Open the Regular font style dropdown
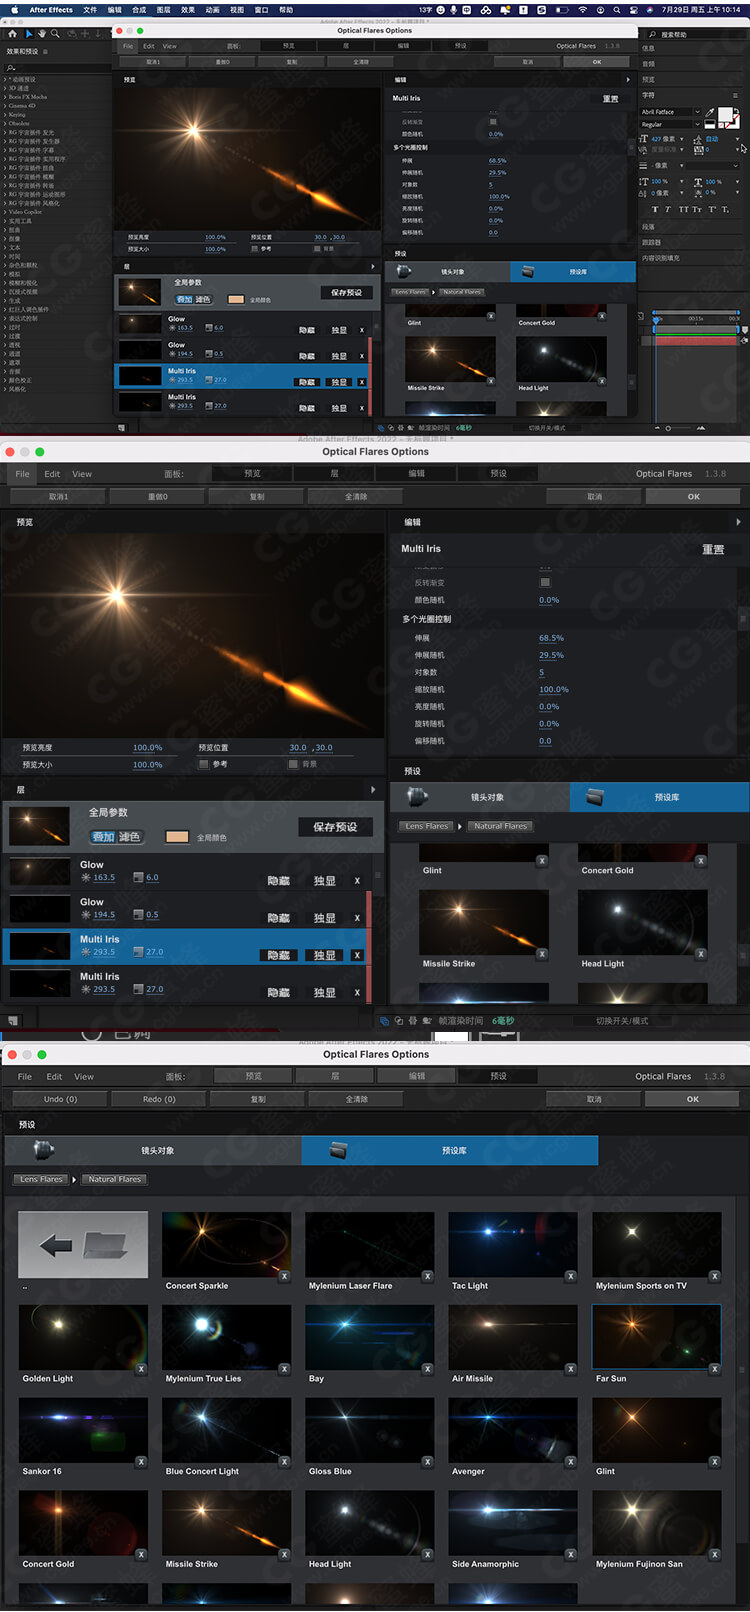750x1612 pixels. tap(670, 125)
